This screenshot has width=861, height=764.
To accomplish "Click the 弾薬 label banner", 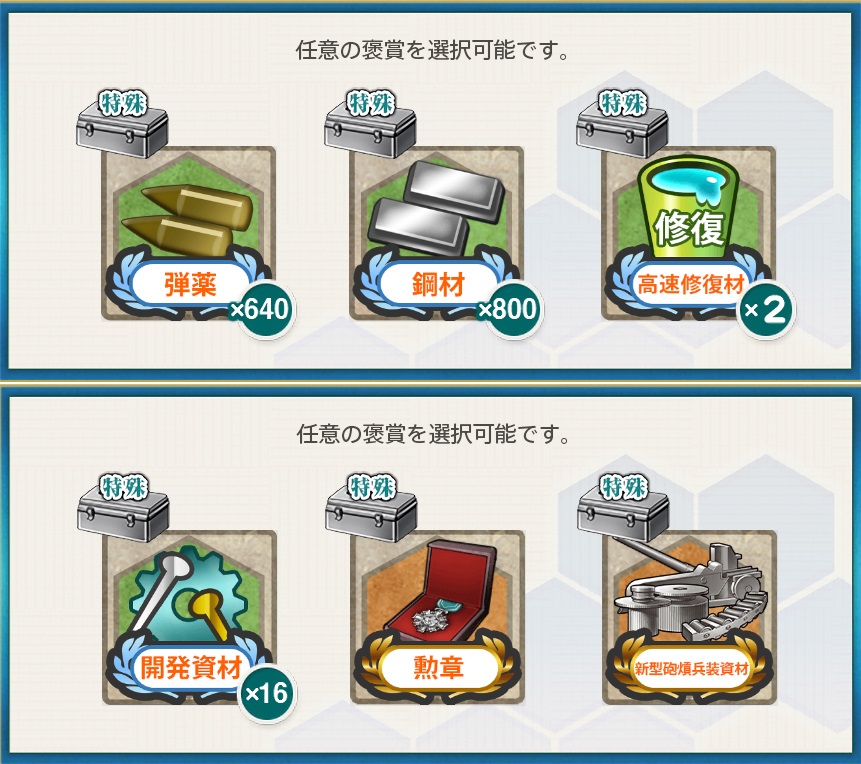I will click(x=190, y=285).
